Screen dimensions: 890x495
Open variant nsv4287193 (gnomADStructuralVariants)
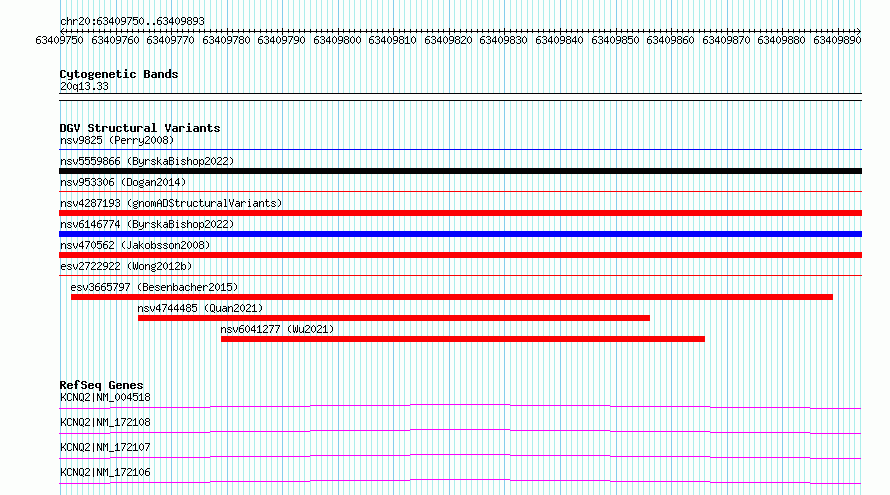click(x=171, y=203)
